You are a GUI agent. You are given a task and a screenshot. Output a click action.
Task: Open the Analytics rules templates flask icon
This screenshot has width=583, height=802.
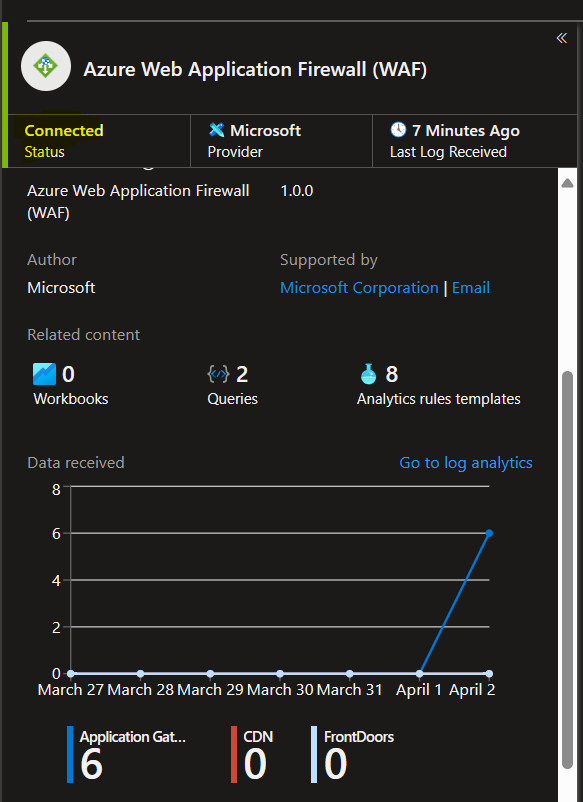pos(368,374)
